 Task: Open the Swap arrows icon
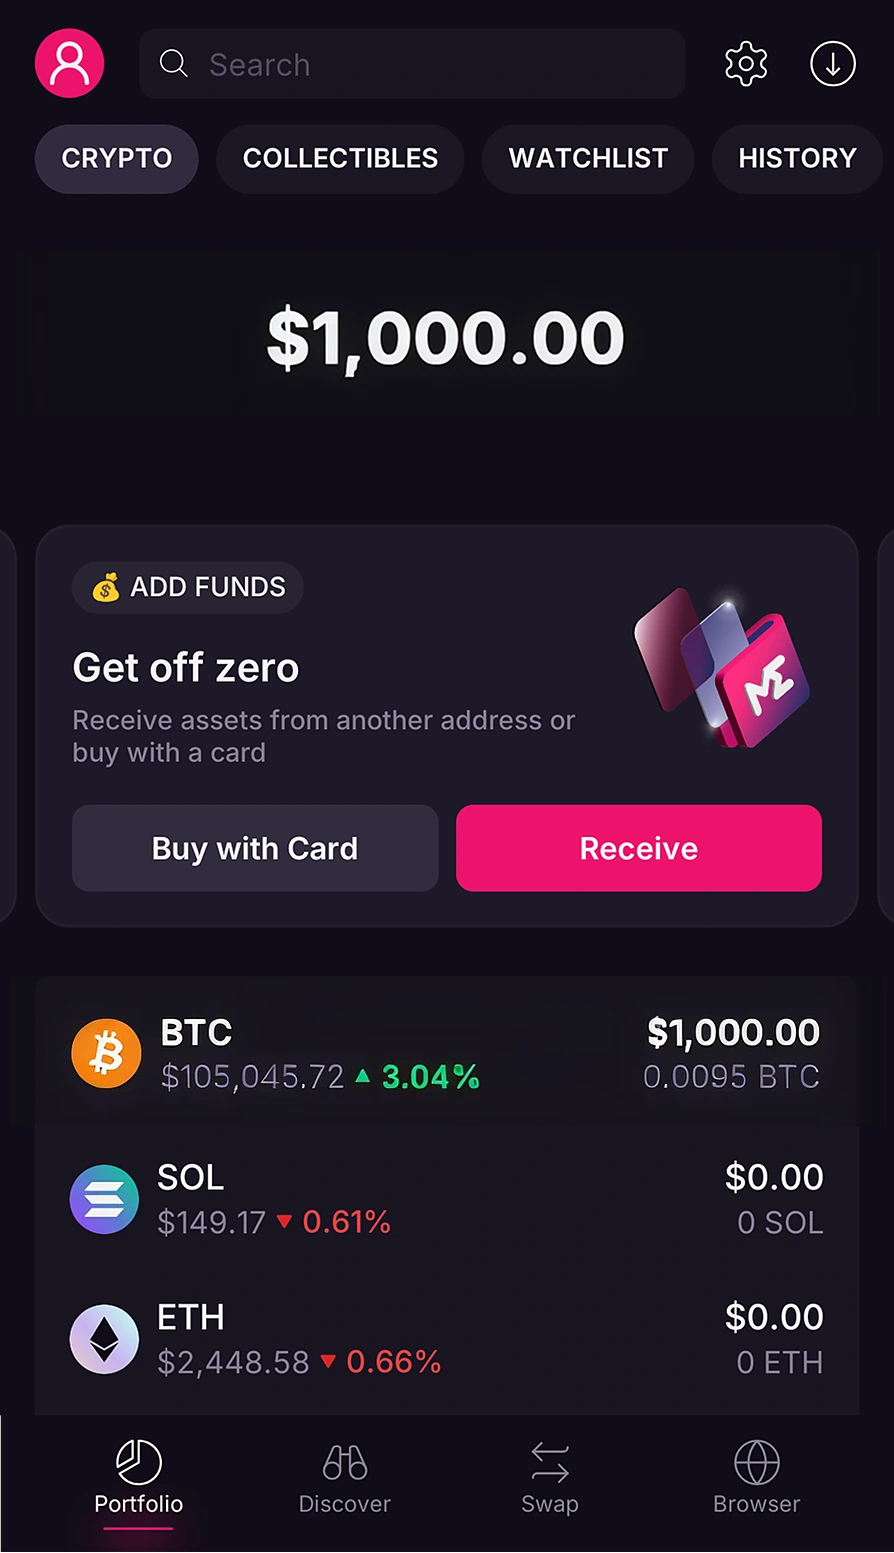550,1462
